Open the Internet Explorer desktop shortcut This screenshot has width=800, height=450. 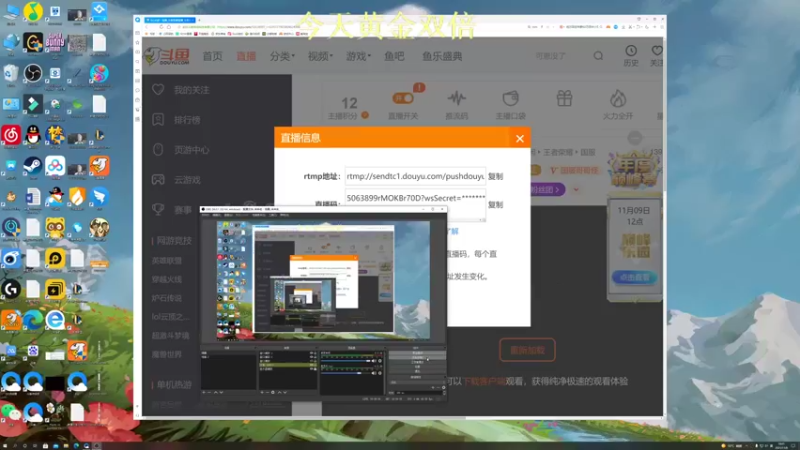pyautogui.click(x=55, y=320)
